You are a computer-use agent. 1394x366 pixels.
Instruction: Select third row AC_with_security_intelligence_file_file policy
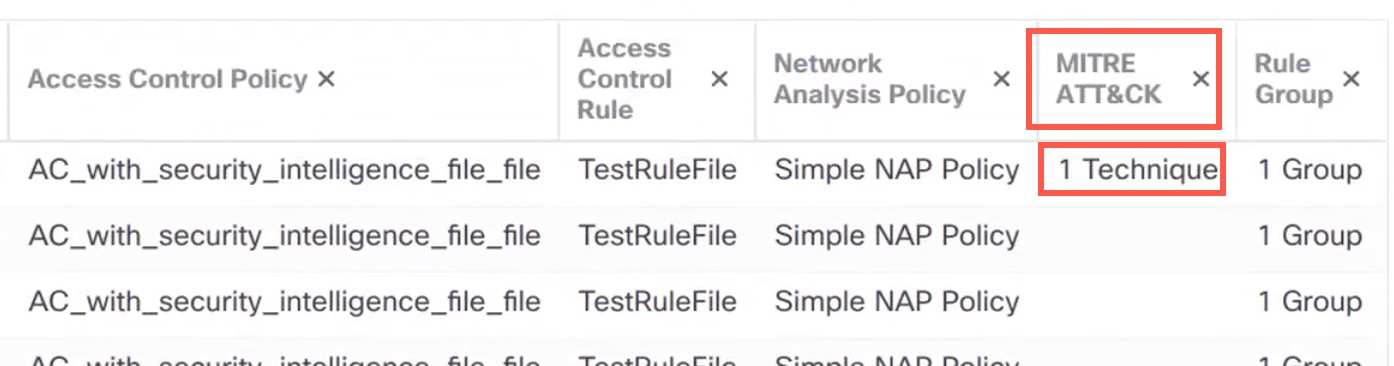[x=284, y=301]
